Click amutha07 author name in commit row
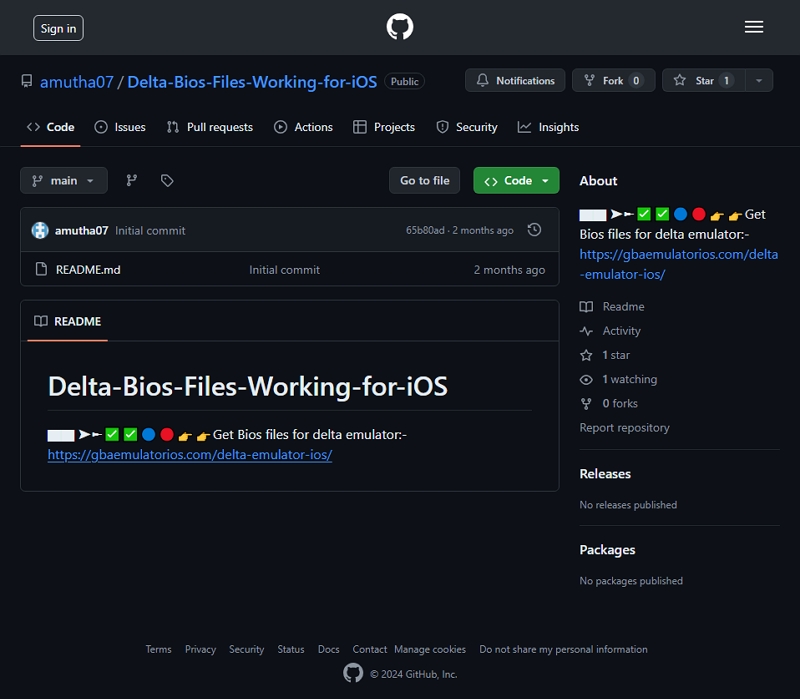 (x=82, y=231)
